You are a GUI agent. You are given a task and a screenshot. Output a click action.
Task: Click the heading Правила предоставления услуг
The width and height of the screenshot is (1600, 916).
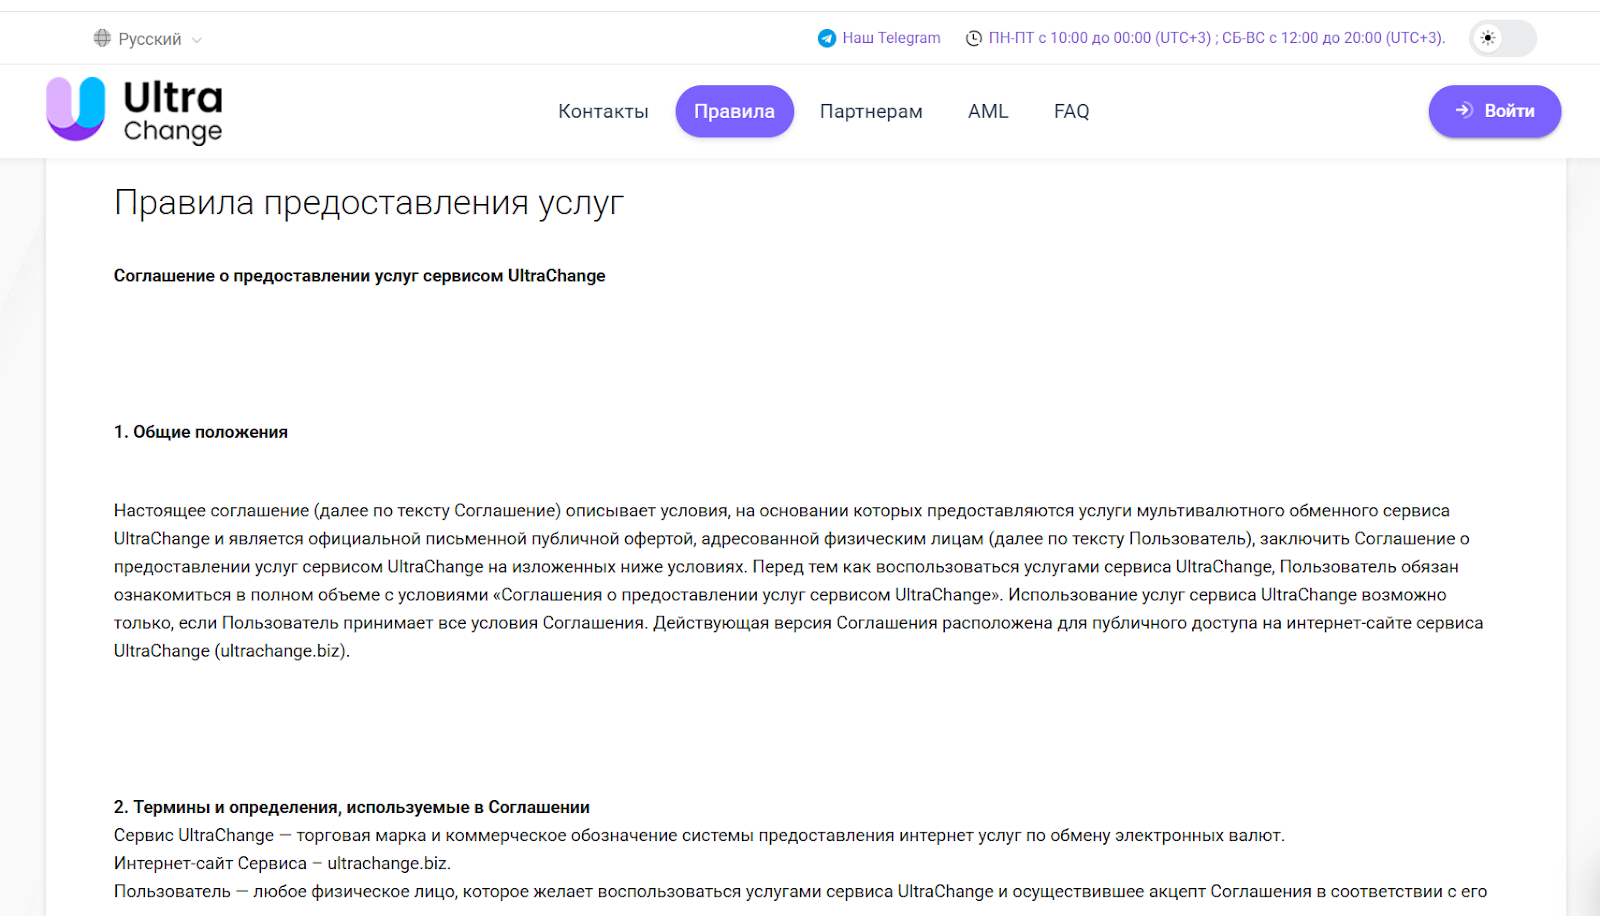369,203
